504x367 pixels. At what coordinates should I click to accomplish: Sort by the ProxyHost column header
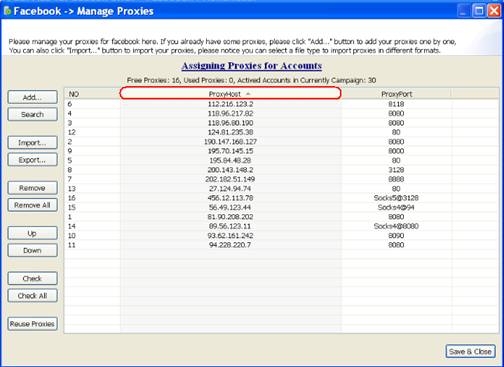coord(230,94)
